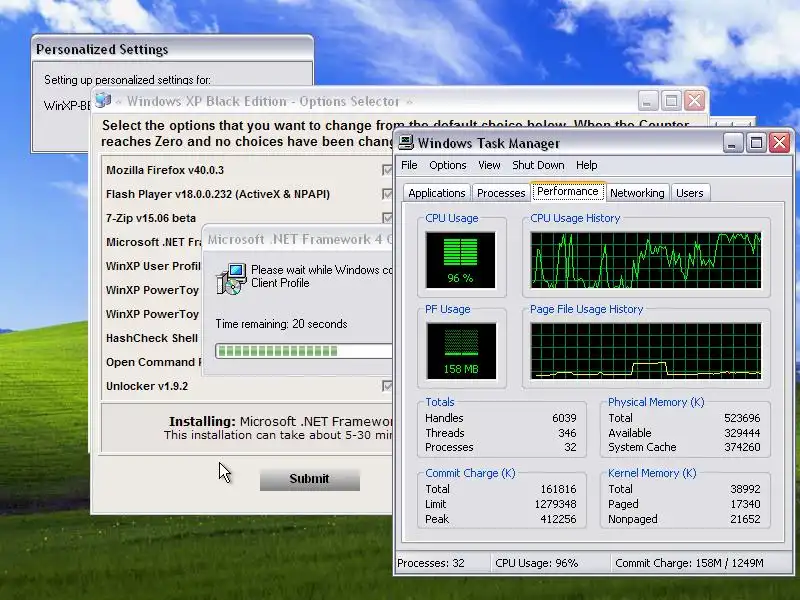The width and height of the screenshot is (800, 600).
Task: Click the Available memory value 329444
Action: (742, 433)
